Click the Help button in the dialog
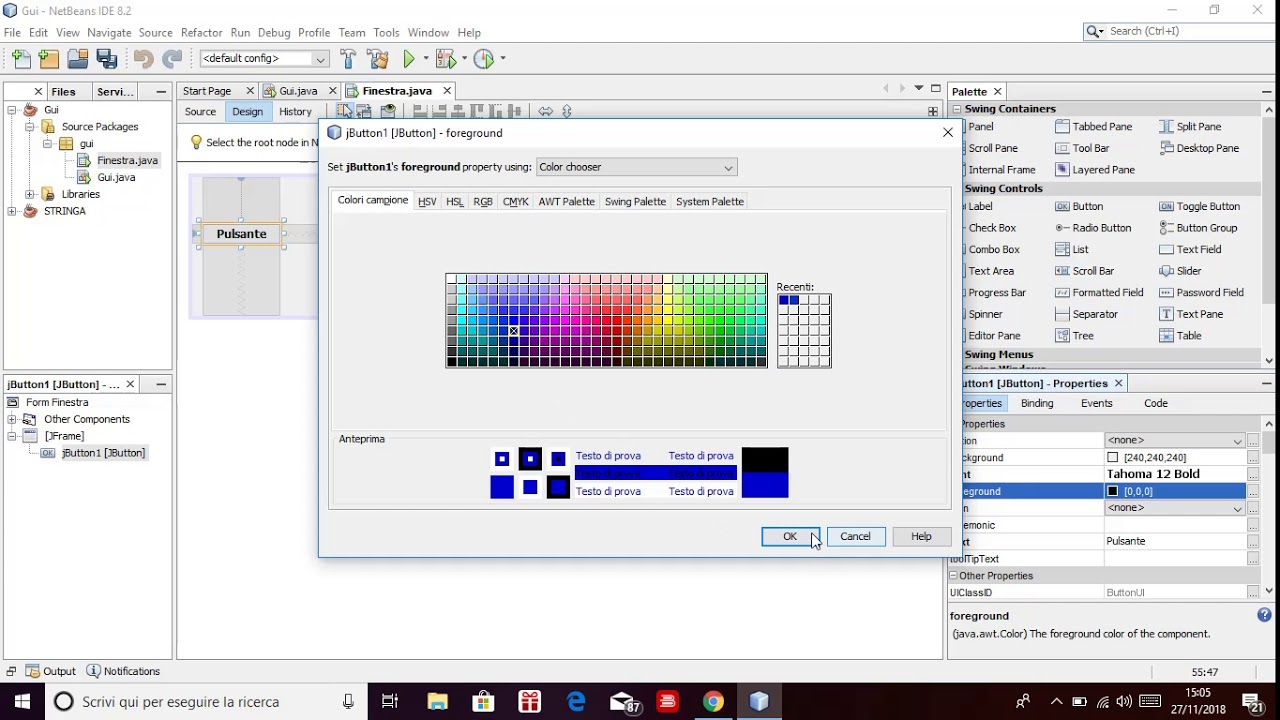The width and height of the screenshot is (1280, 720). click(x=921, y=537)
